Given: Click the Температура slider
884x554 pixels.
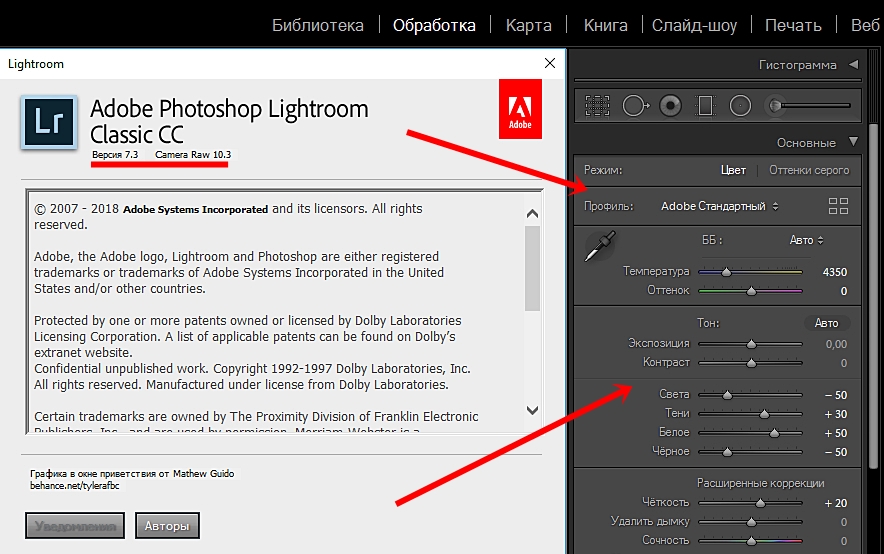Looking at the screenshot, I should (x=750, y=272).
